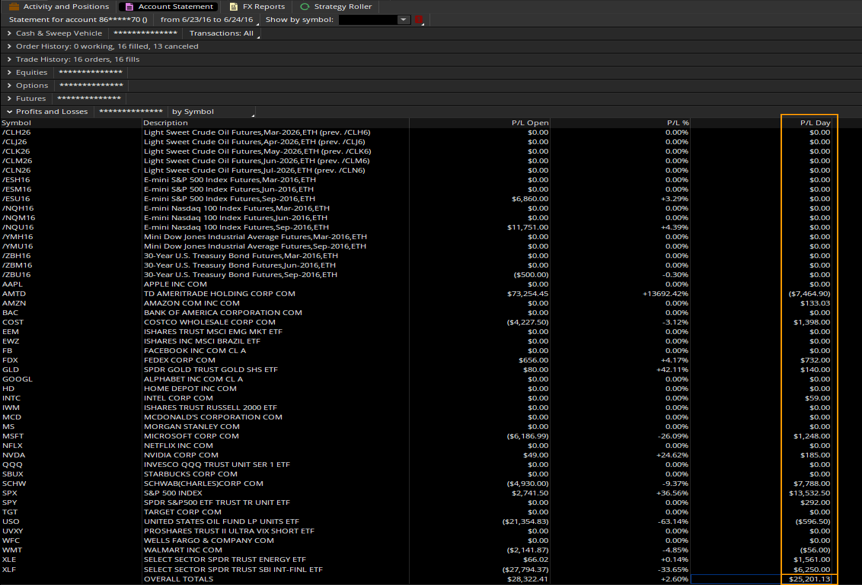Screen dimensions: 862x585
Task: Sort by the P/L % column header
Action: click(677, 123)
